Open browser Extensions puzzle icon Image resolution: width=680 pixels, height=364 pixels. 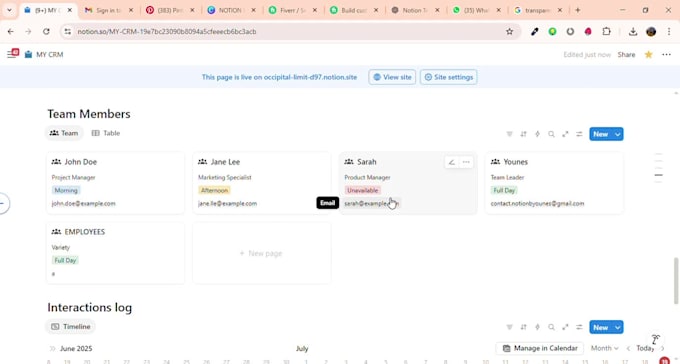point(606,32)
